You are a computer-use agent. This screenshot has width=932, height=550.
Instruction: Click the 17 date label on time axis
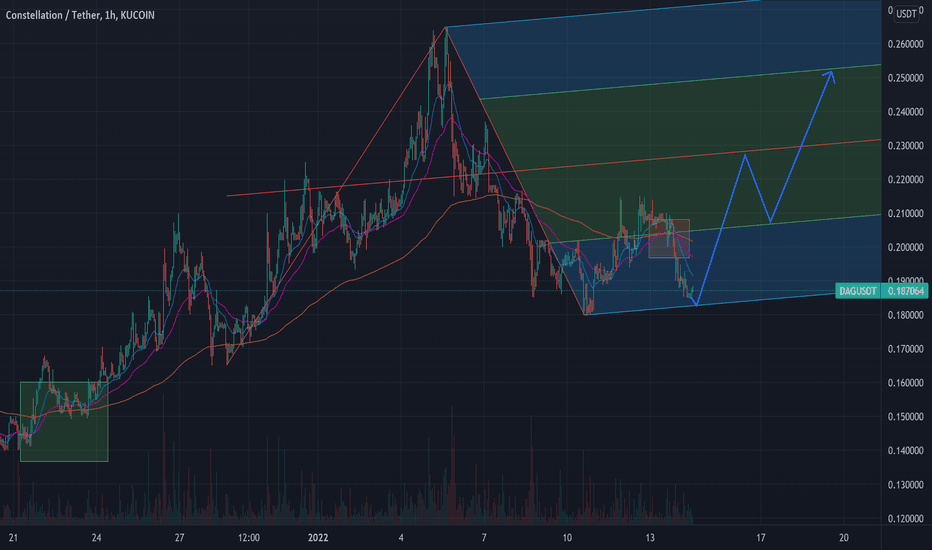tap(761, 538)
